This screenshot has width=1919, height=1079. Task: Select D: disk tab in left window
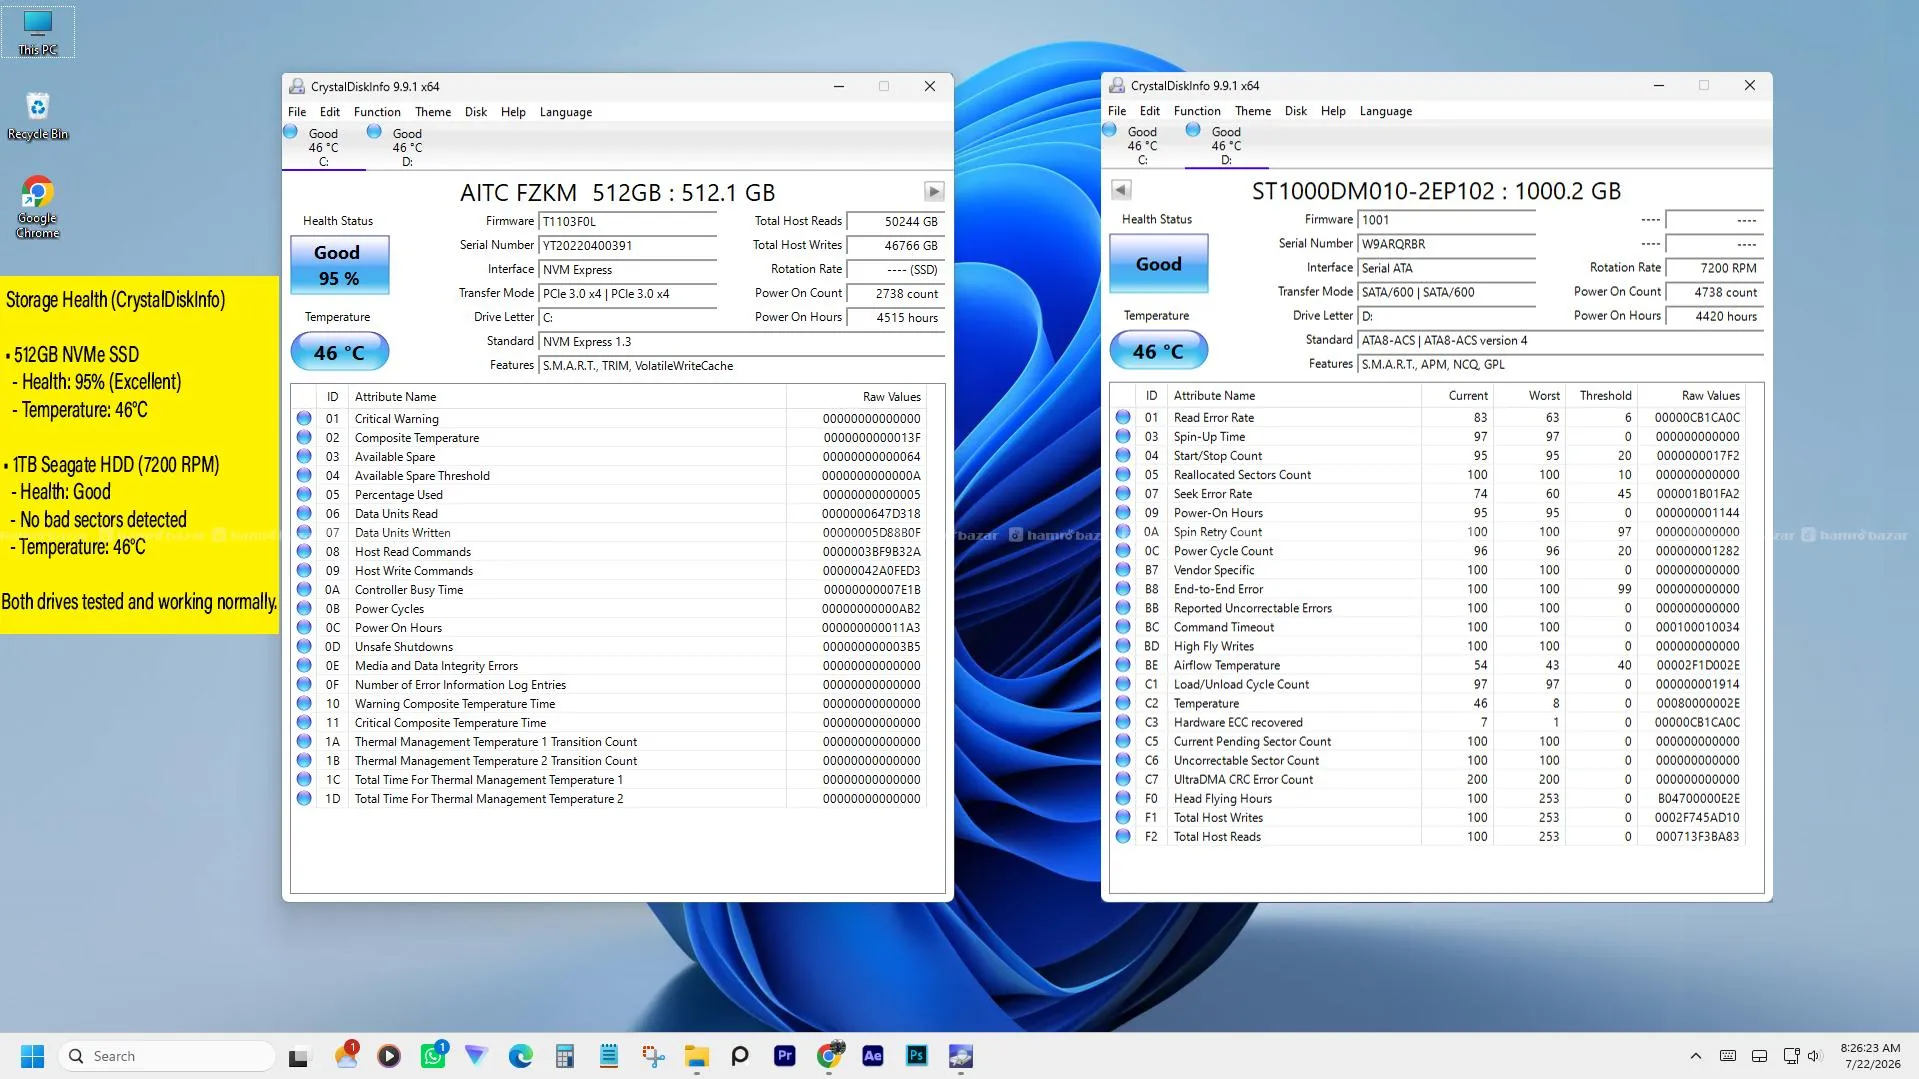click(407, 146)
